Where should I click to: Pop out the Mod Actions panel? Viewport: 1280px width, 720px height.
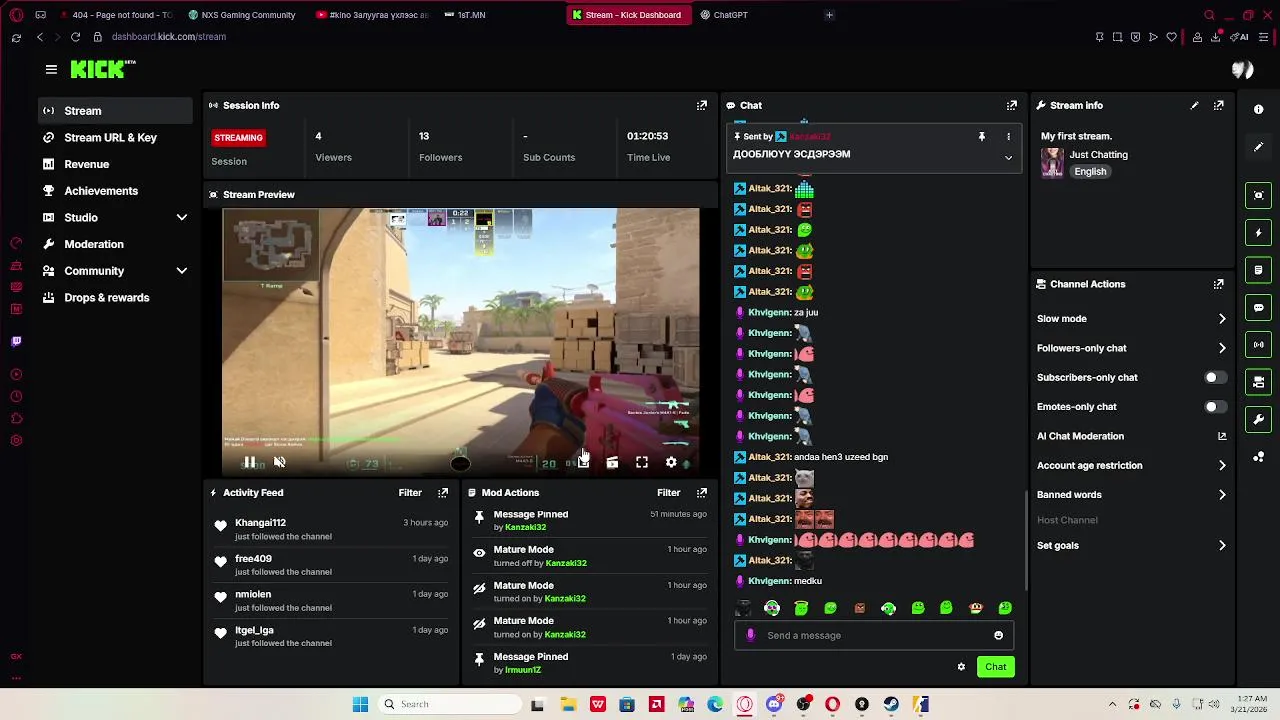point(702,493)
